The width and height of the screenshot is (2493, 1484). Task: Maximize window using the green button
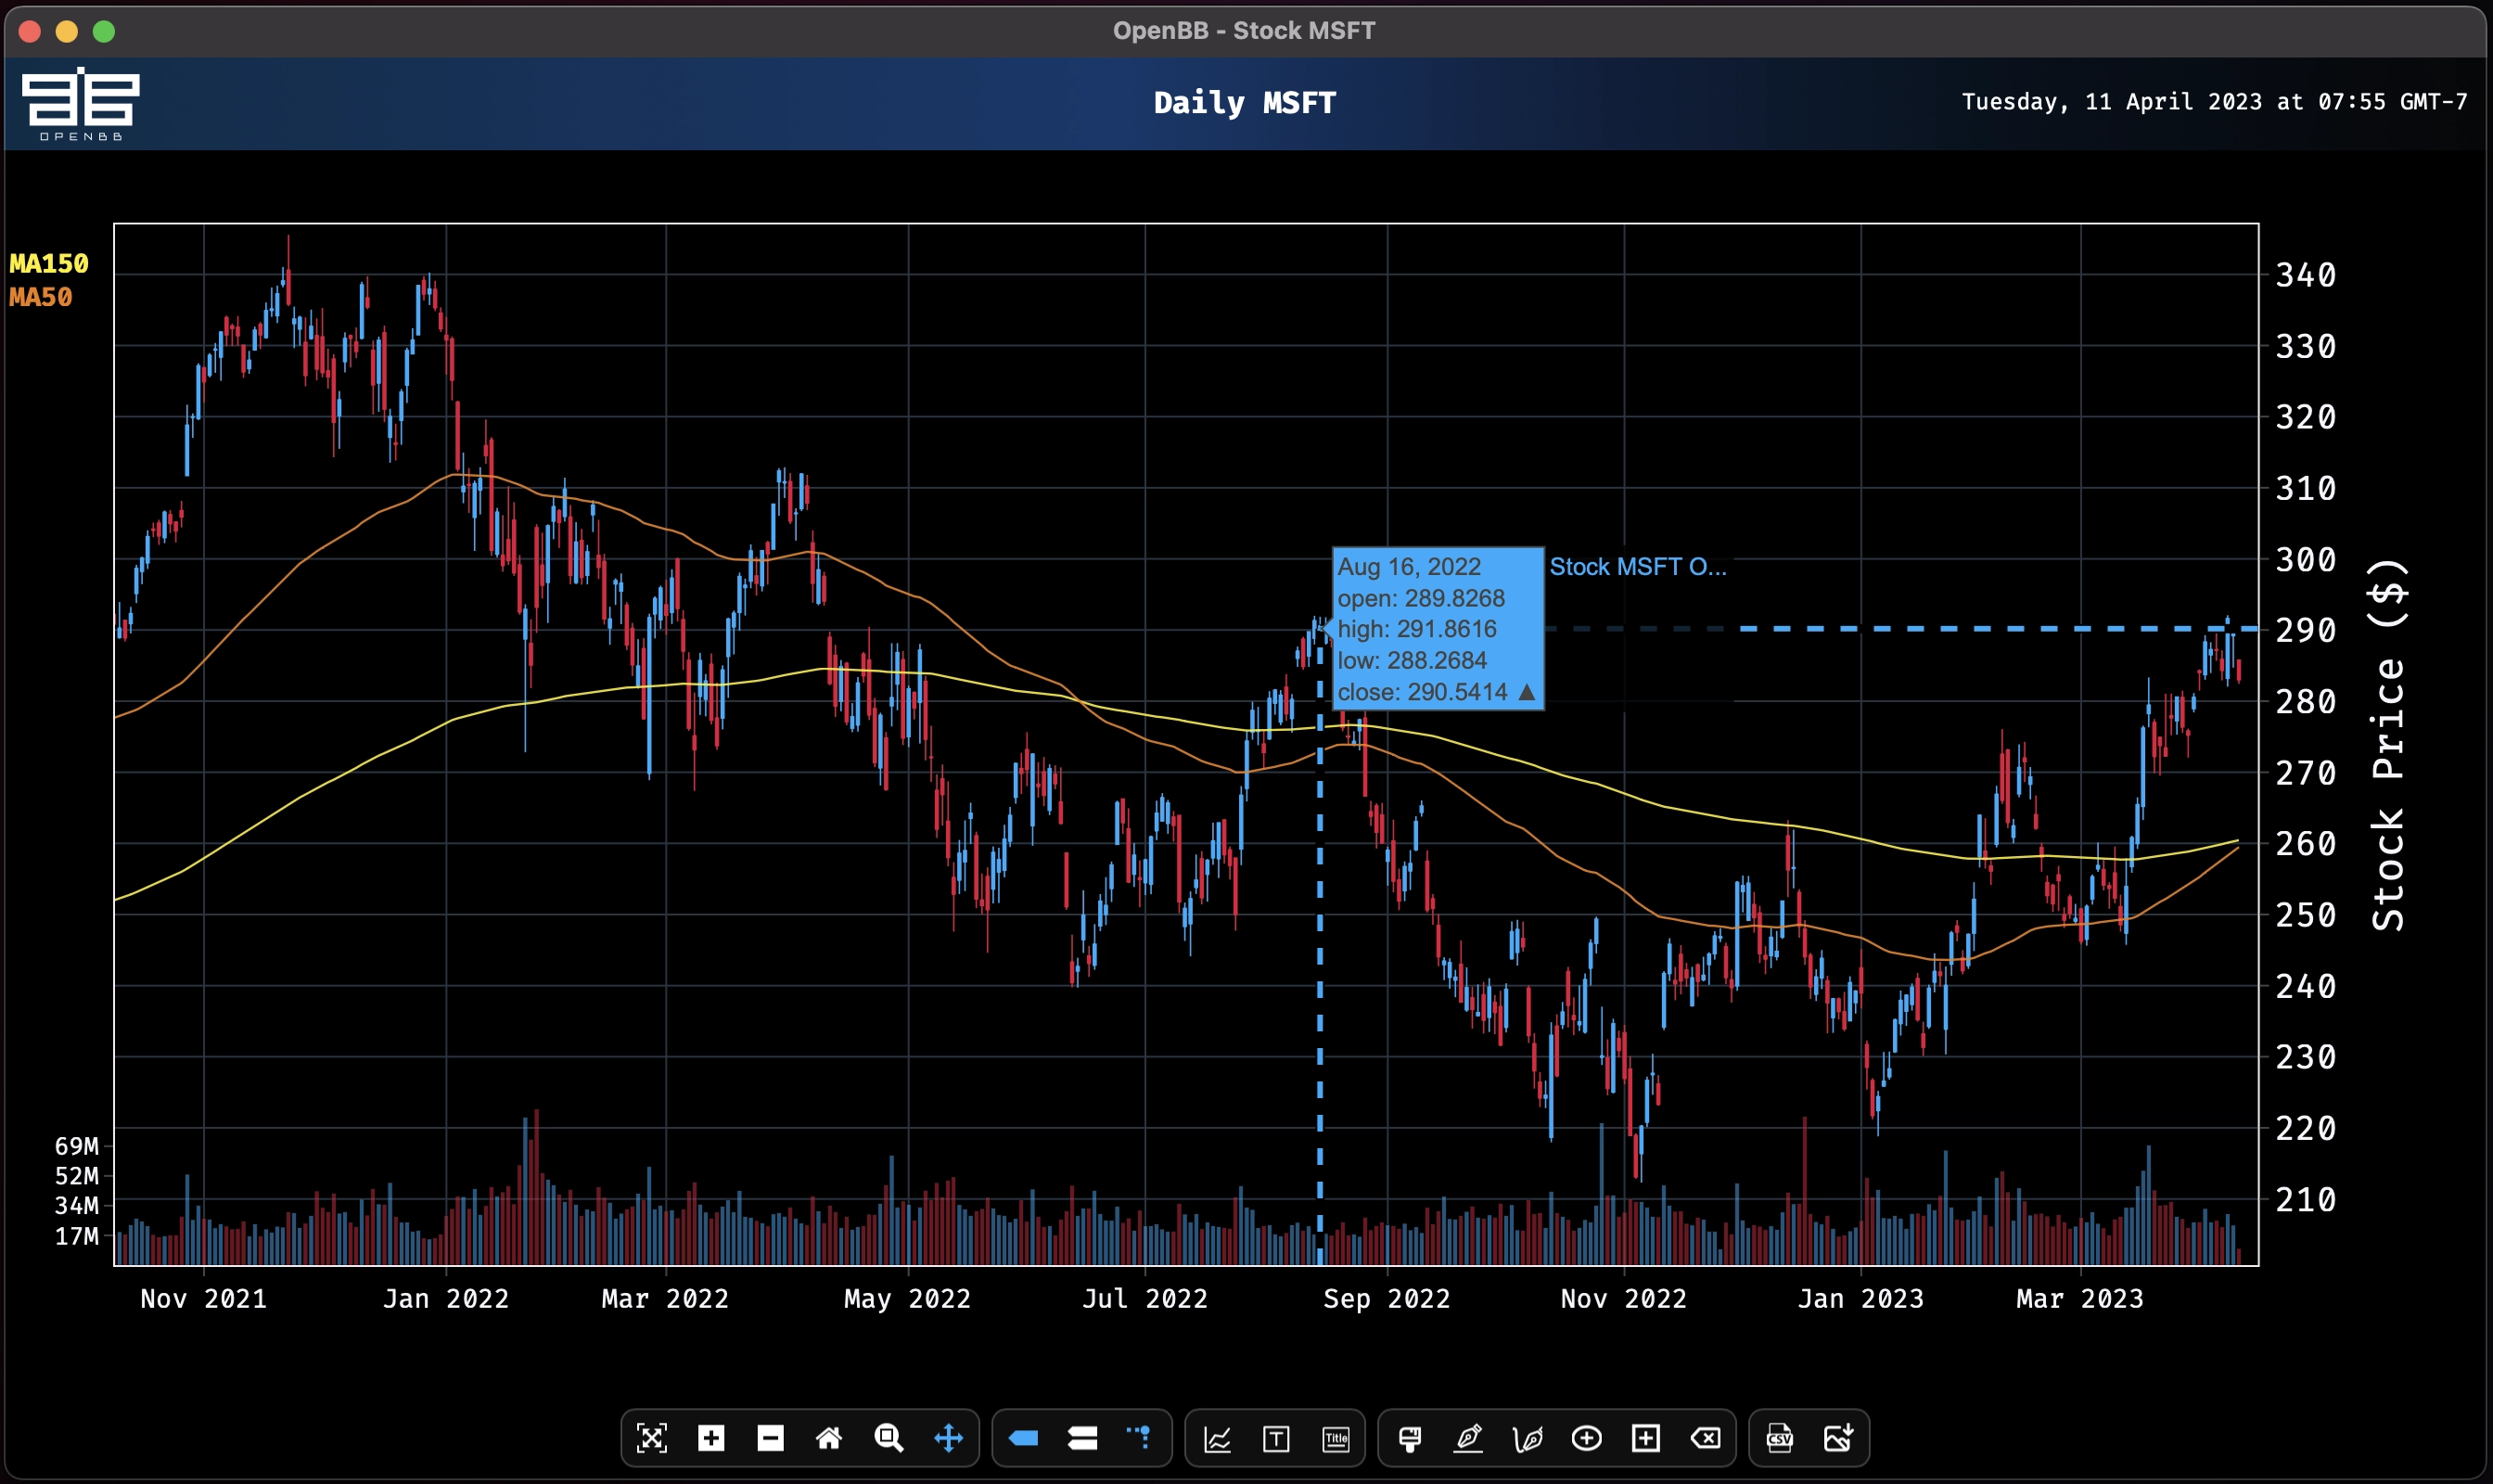click(104, 31)
